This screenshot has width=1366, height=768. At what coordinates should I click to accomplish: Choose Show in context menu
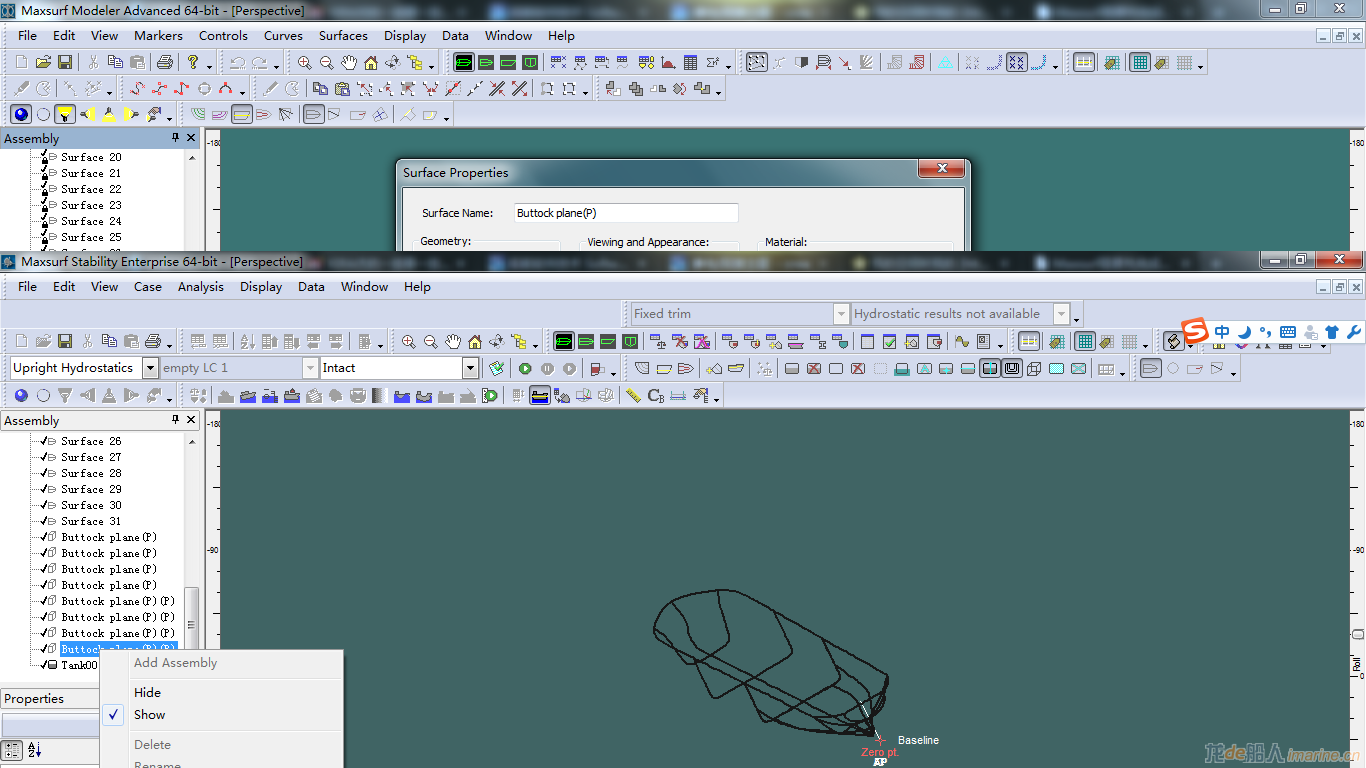click(x=222, y=714)
